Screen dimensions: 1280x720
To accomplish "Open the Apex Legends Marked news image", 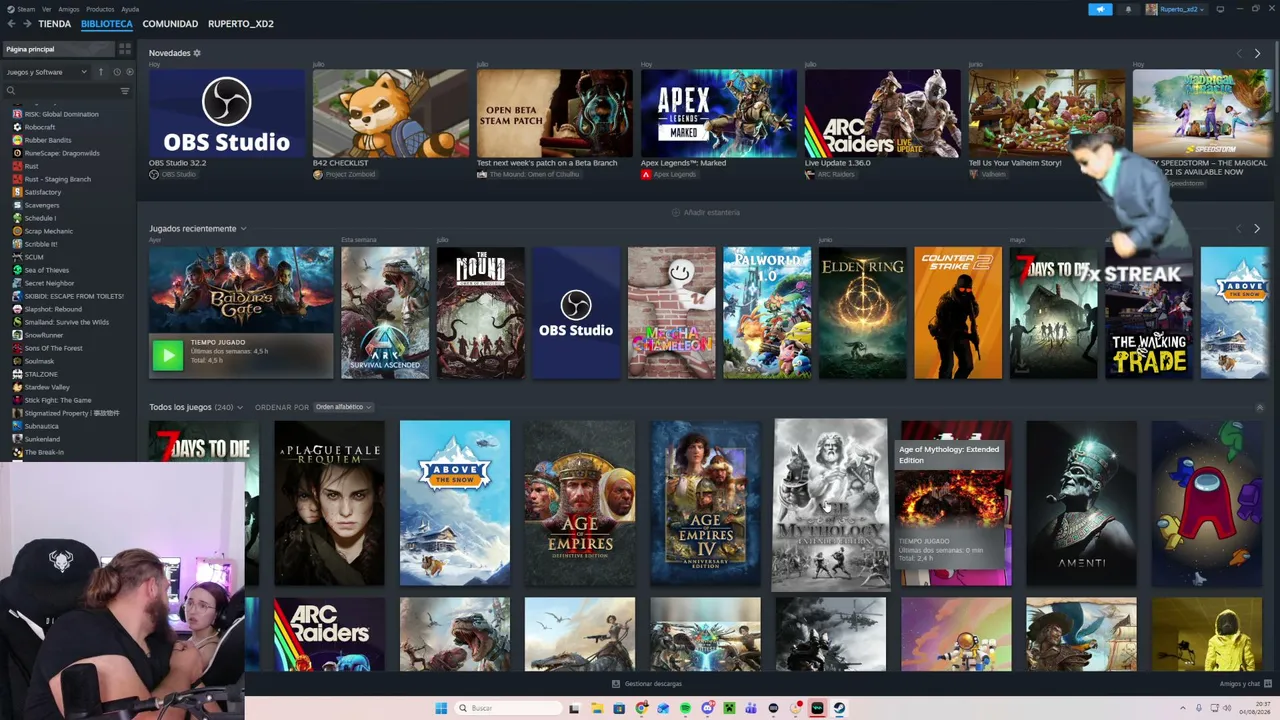I will click(719, 113).
